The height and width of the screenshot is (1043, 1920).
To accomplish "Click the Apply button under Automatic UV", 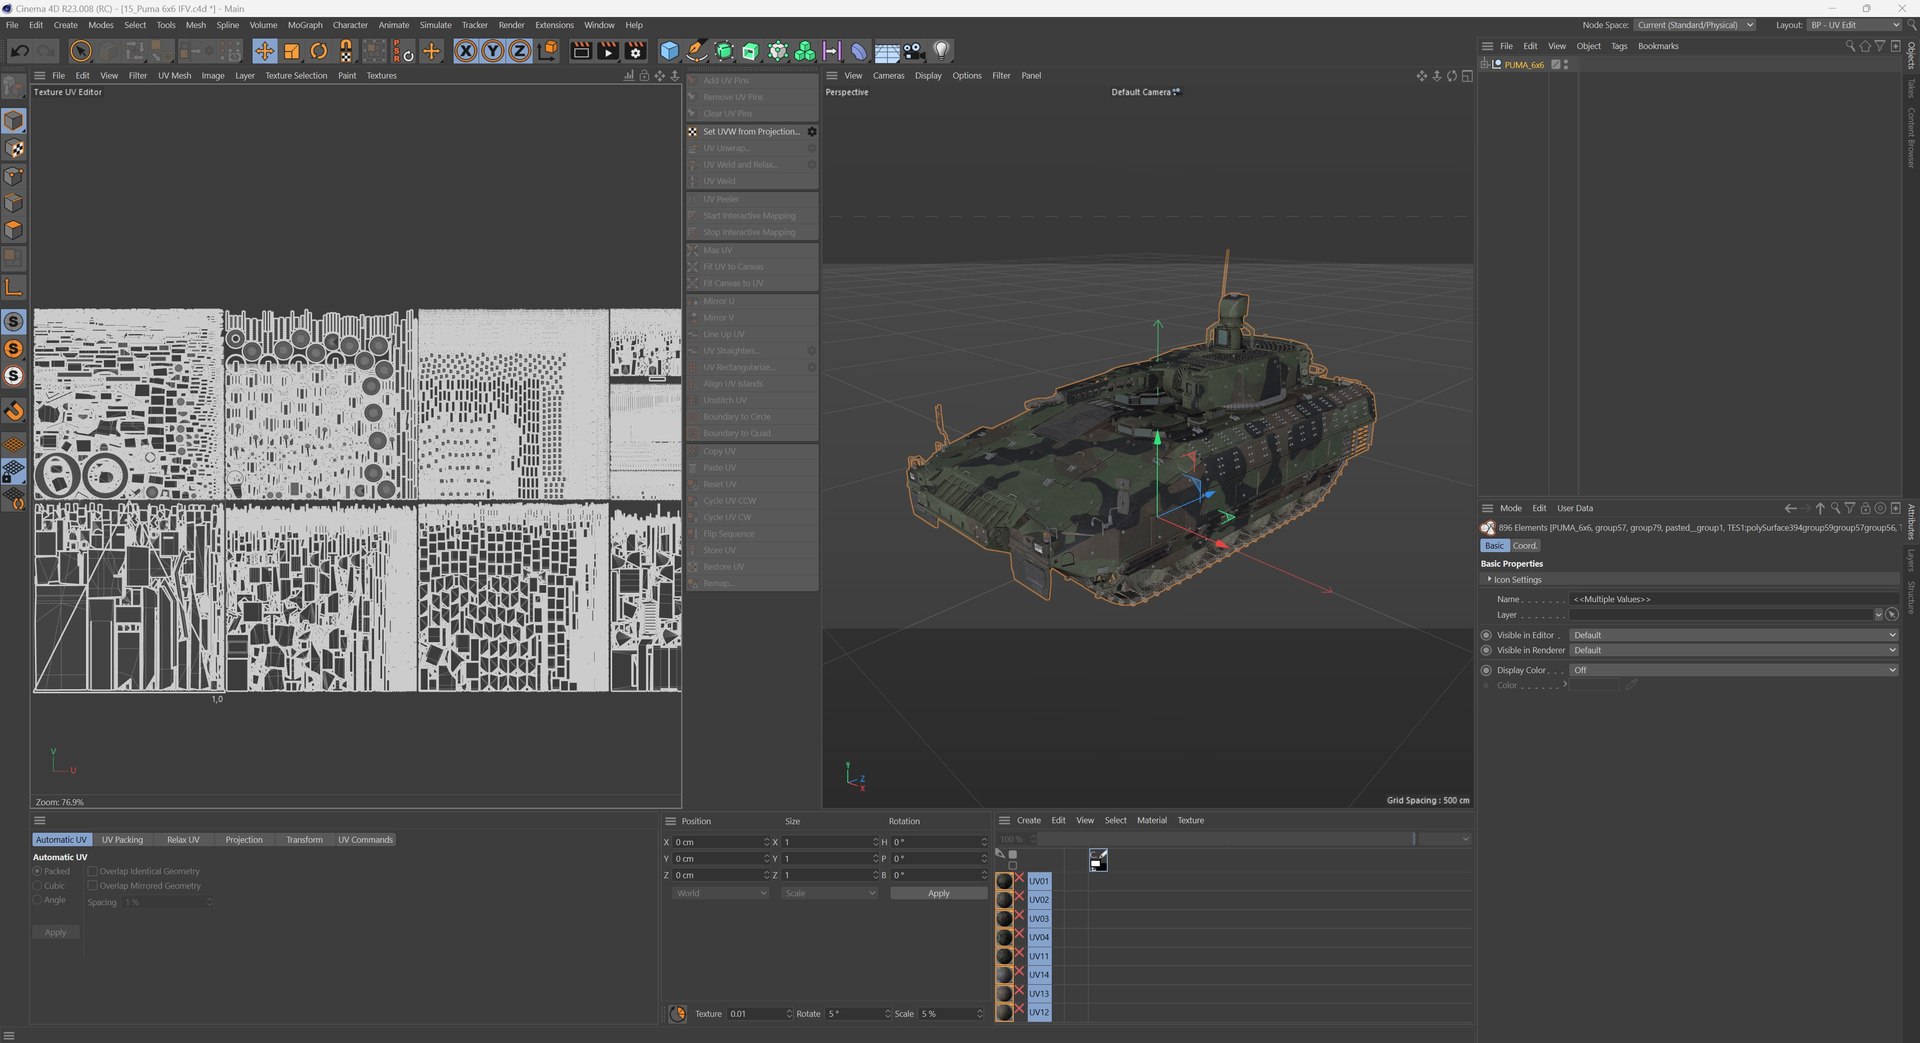I will (55, 932).
